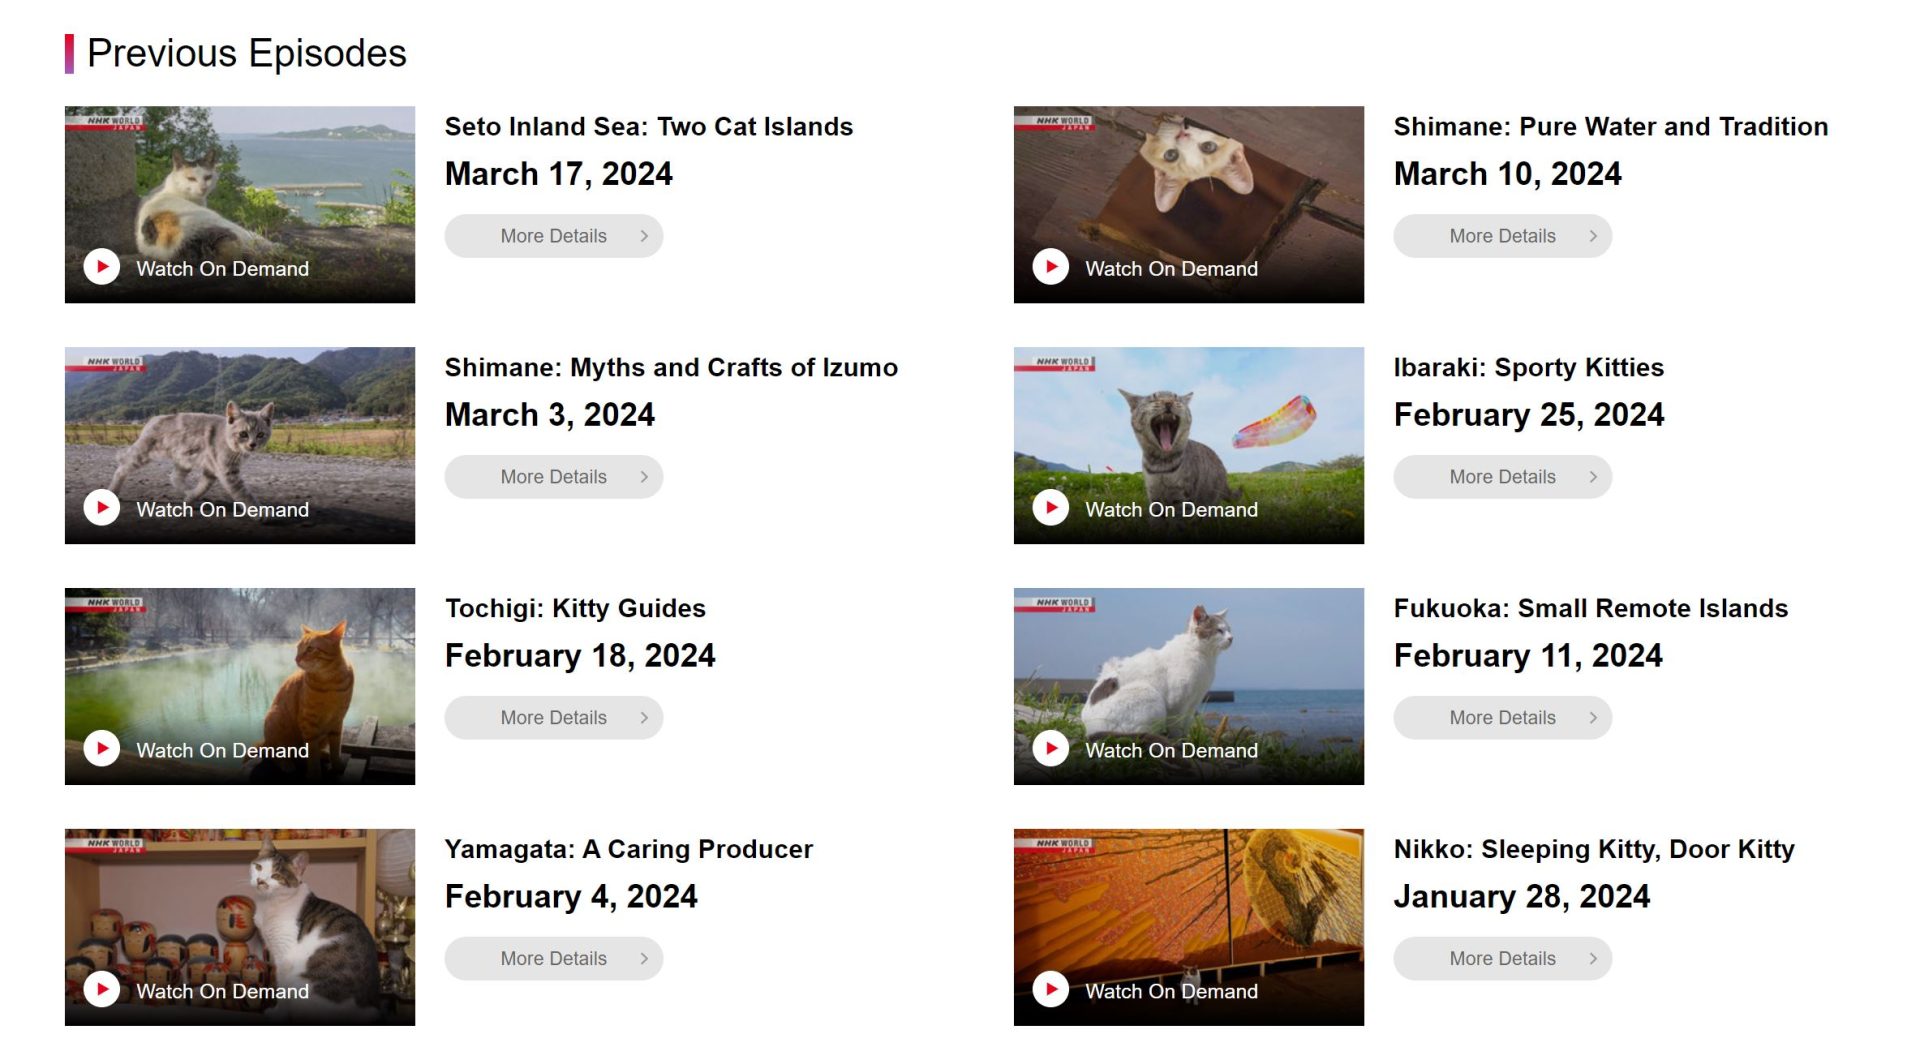The height and width of the screenshot is (1047, 1920).
Task: Expand More Details for Nikko: Sleeping Kitty episode
Action: coord(1502,957)
